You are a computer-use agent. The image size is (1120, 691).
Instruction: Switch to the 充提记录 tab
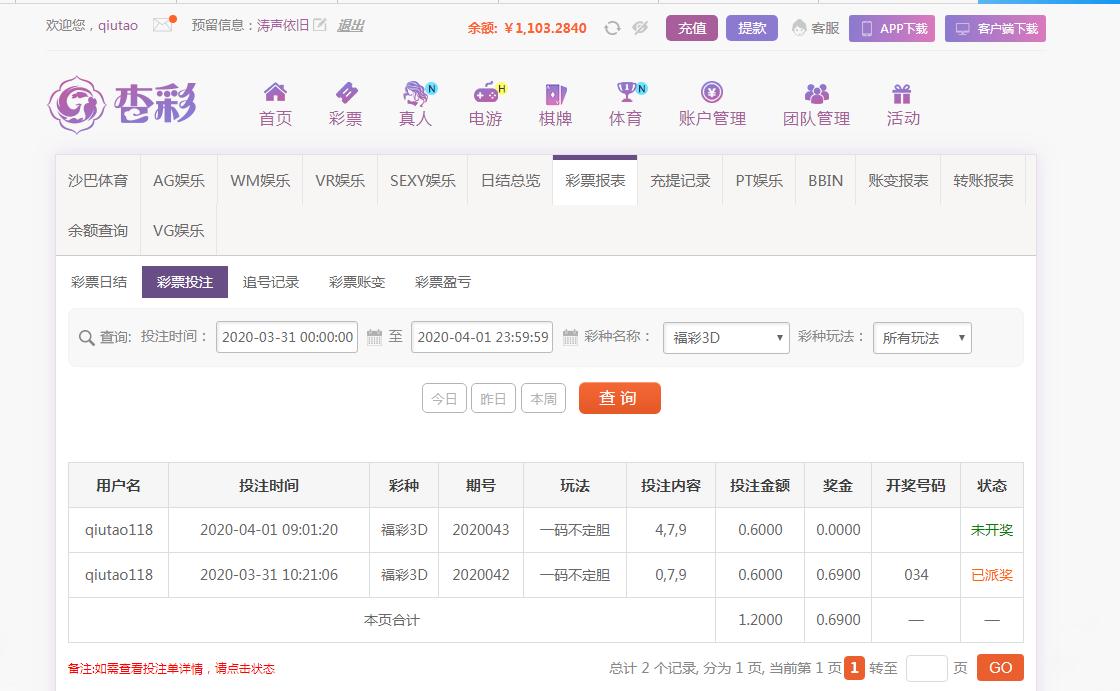tap(680, 181)
